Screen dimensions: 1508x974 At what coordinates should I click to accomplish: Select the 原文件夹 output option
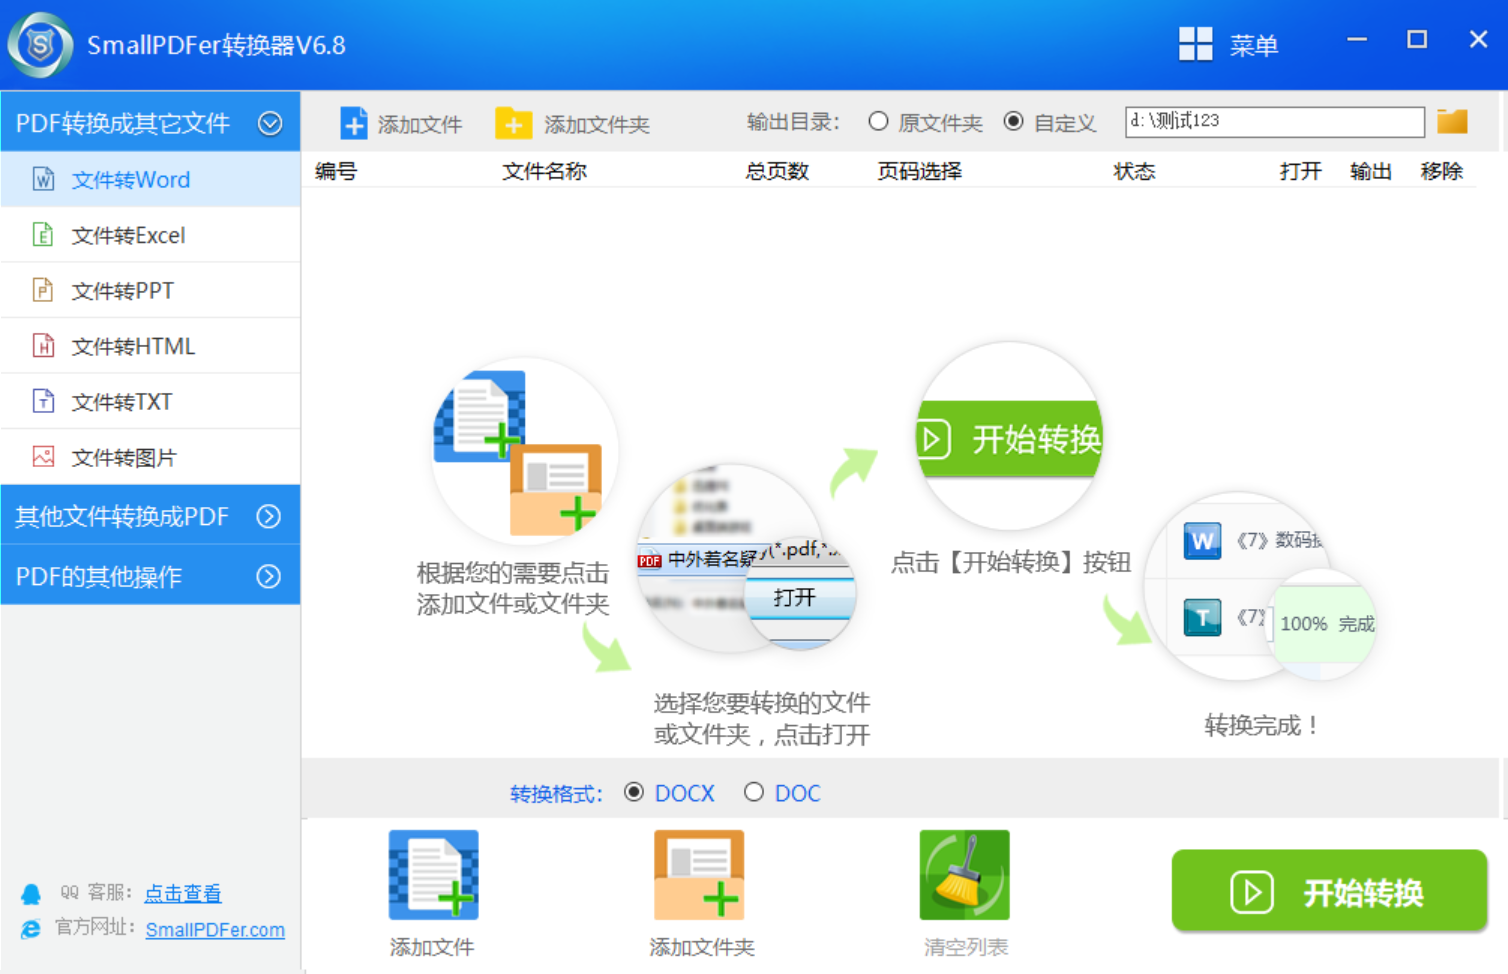(878, 121)
